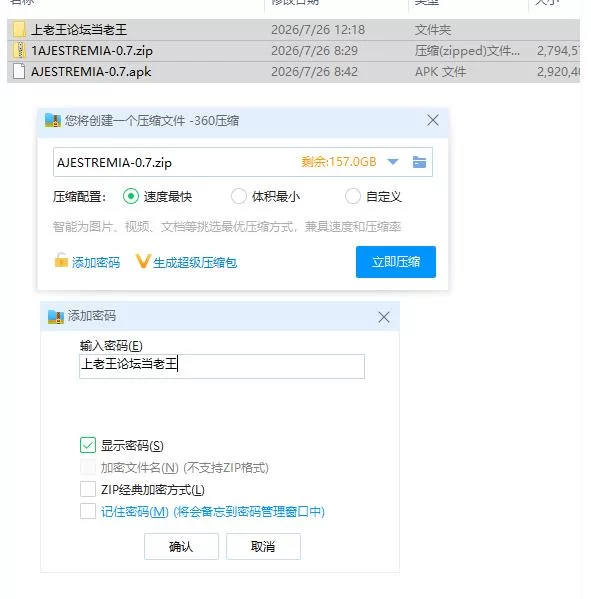Cancel the password dialog with 取消
591x599 pixels.
coord(263,546)
